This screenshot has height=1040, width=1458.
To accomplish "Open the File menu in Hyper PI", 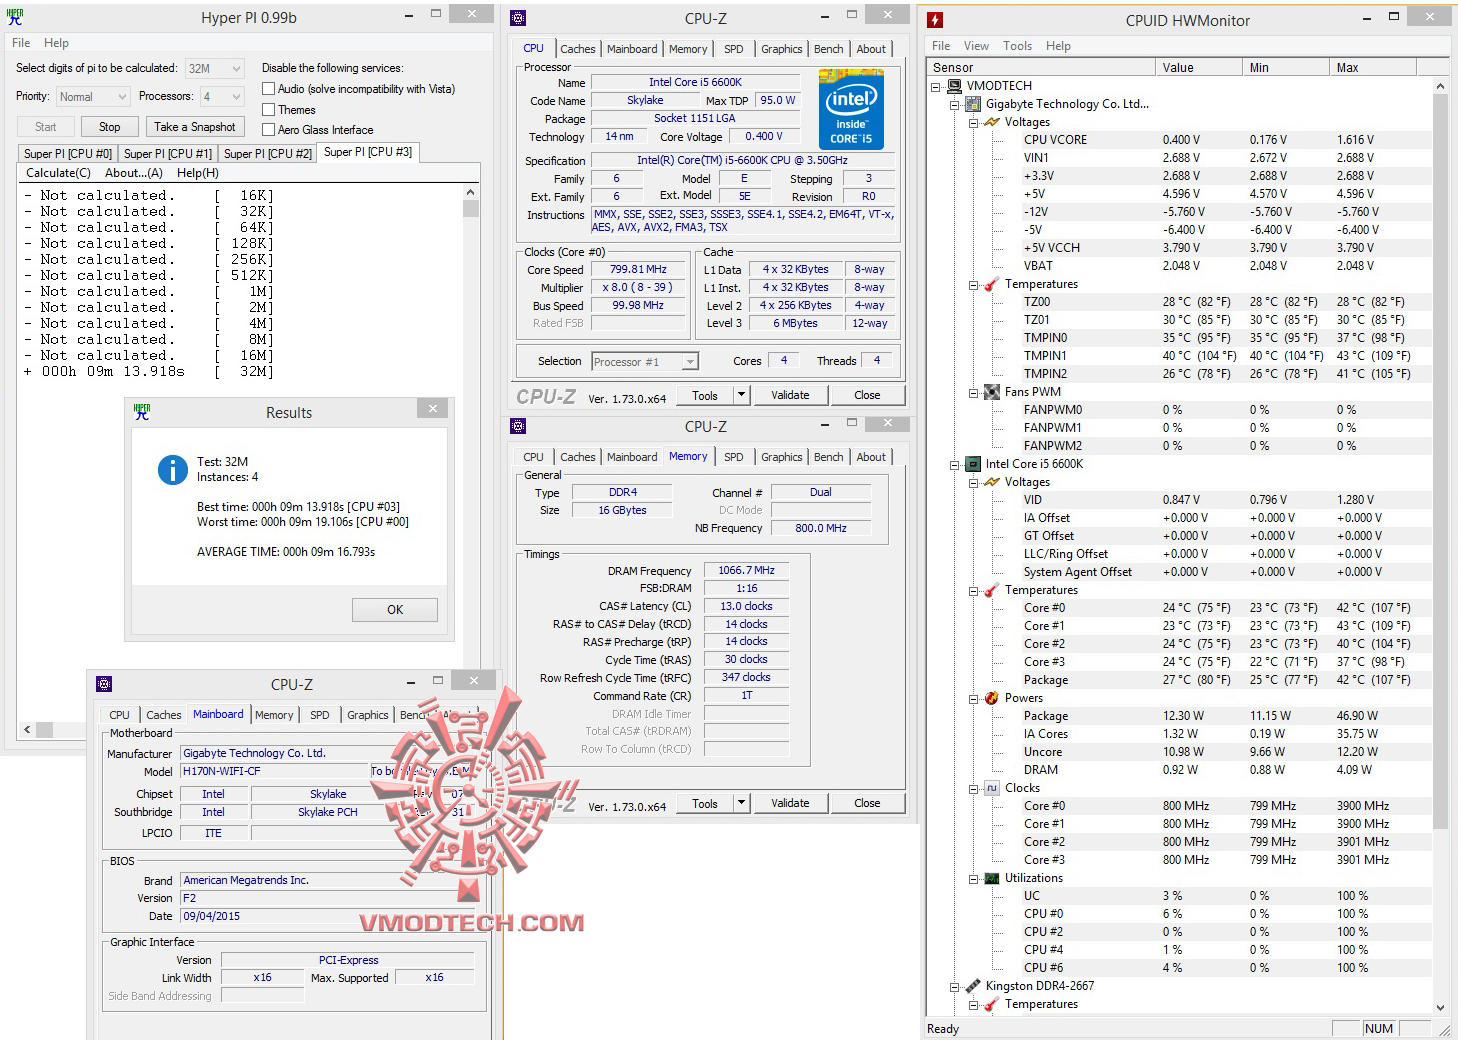I will click(21, 43).
